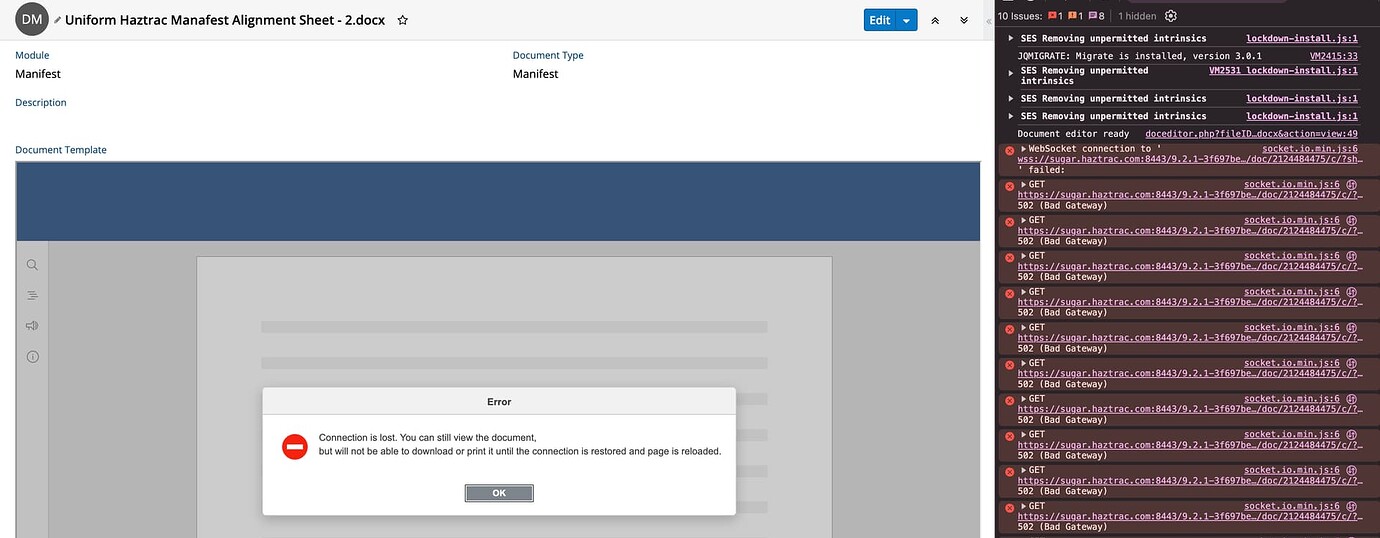Image resolution: width=1380 pixels, height=538 pixels.
Task: Collapse side panel using the « handle
Action: coord(989,20)
